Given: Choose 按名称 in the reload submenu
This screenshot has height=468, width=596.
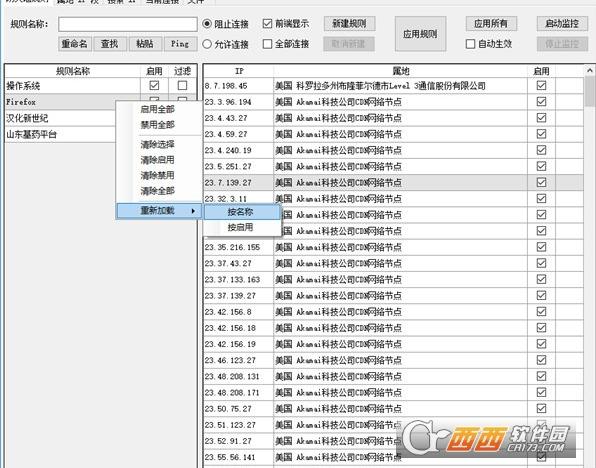Looking at the screenshot, I should [x=242, y=212].
